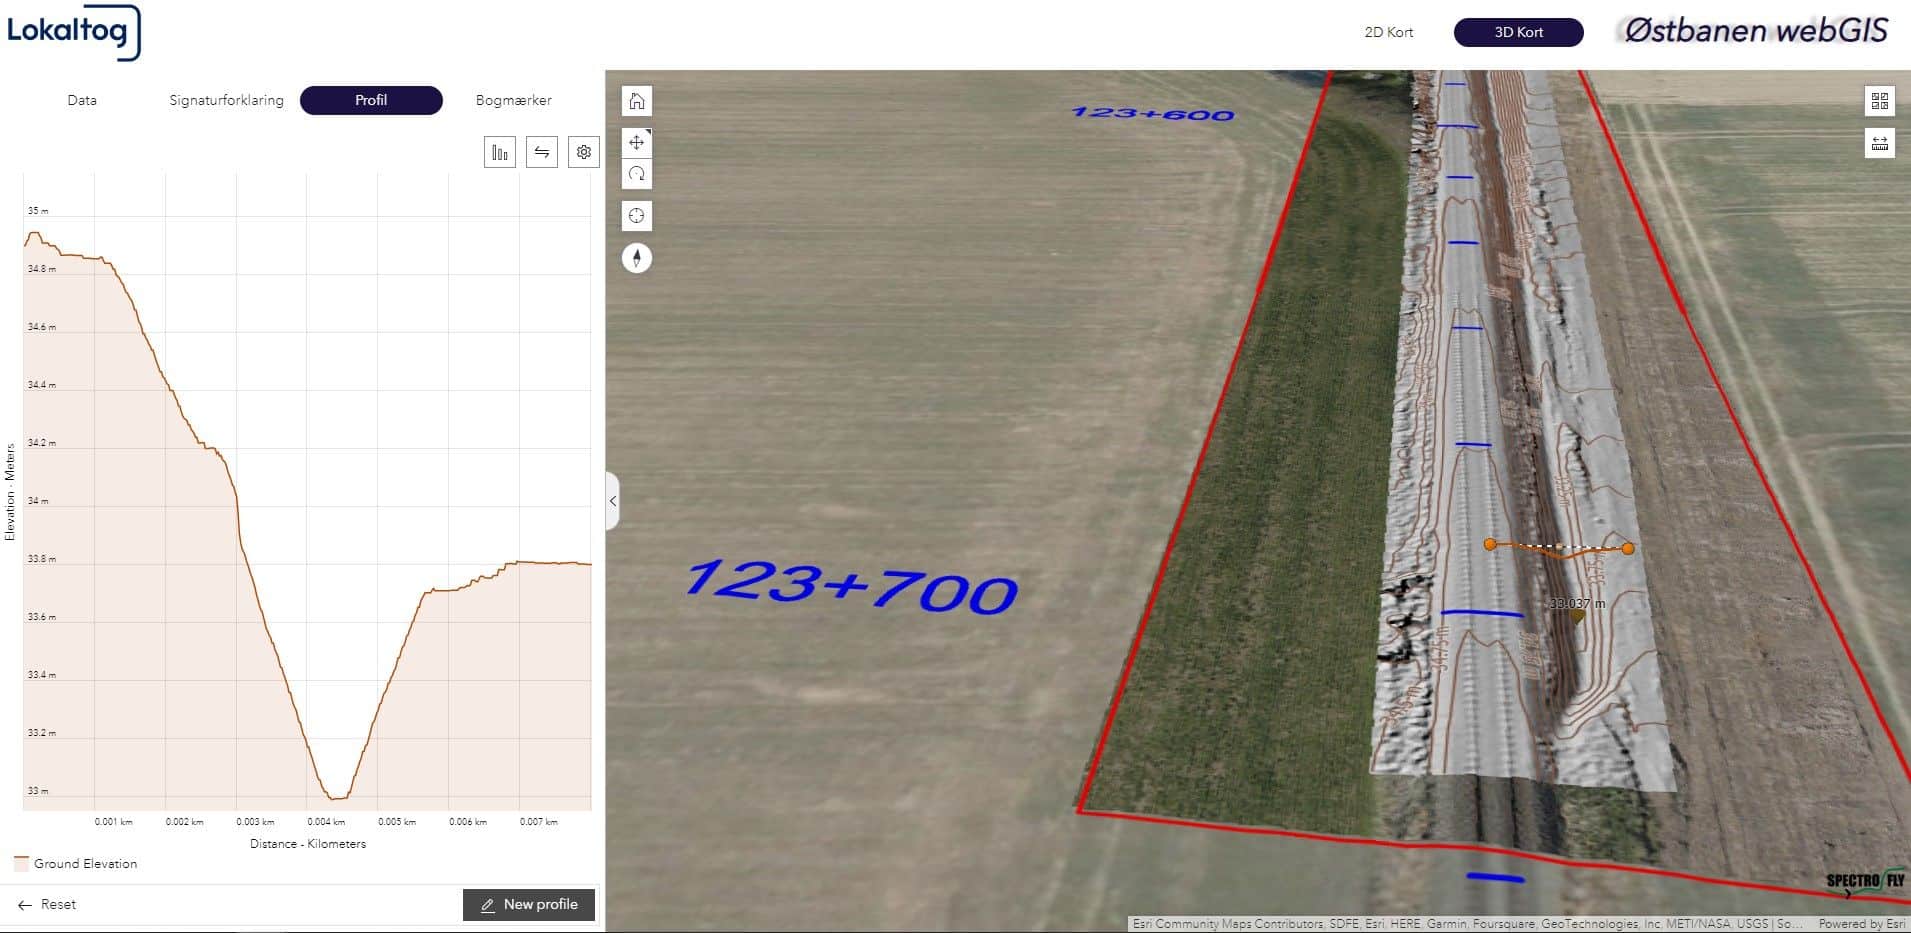The image size is (1911, 933).
Task: Collapse the left side panel arrow
Action: tap(612, 501)
